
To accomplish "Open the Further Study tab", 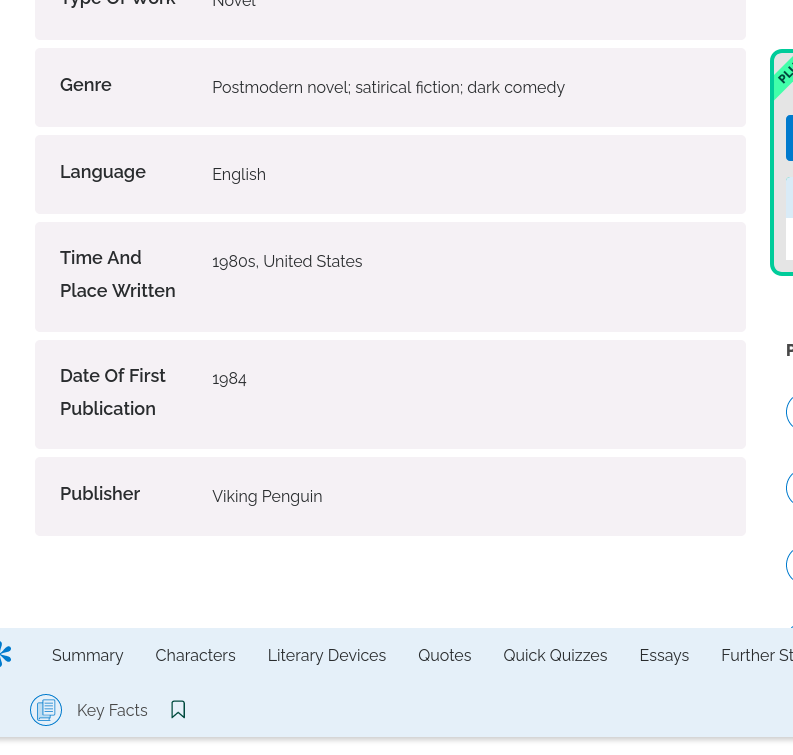I will coord(757,655).
